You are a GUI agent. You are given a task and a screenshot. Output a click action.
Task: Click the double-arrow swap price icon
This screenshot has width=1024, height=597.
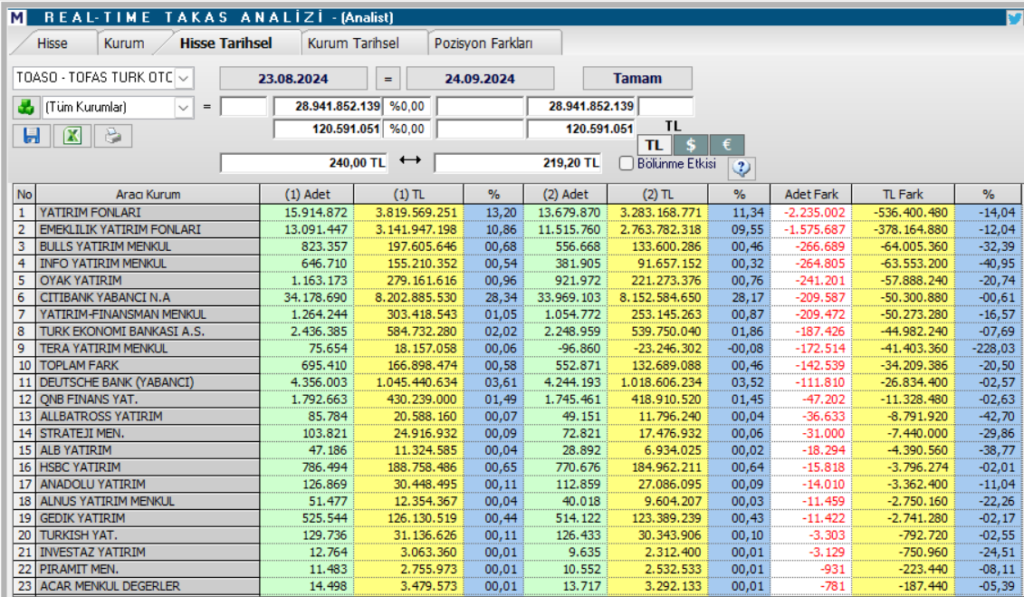coord(410,160)
